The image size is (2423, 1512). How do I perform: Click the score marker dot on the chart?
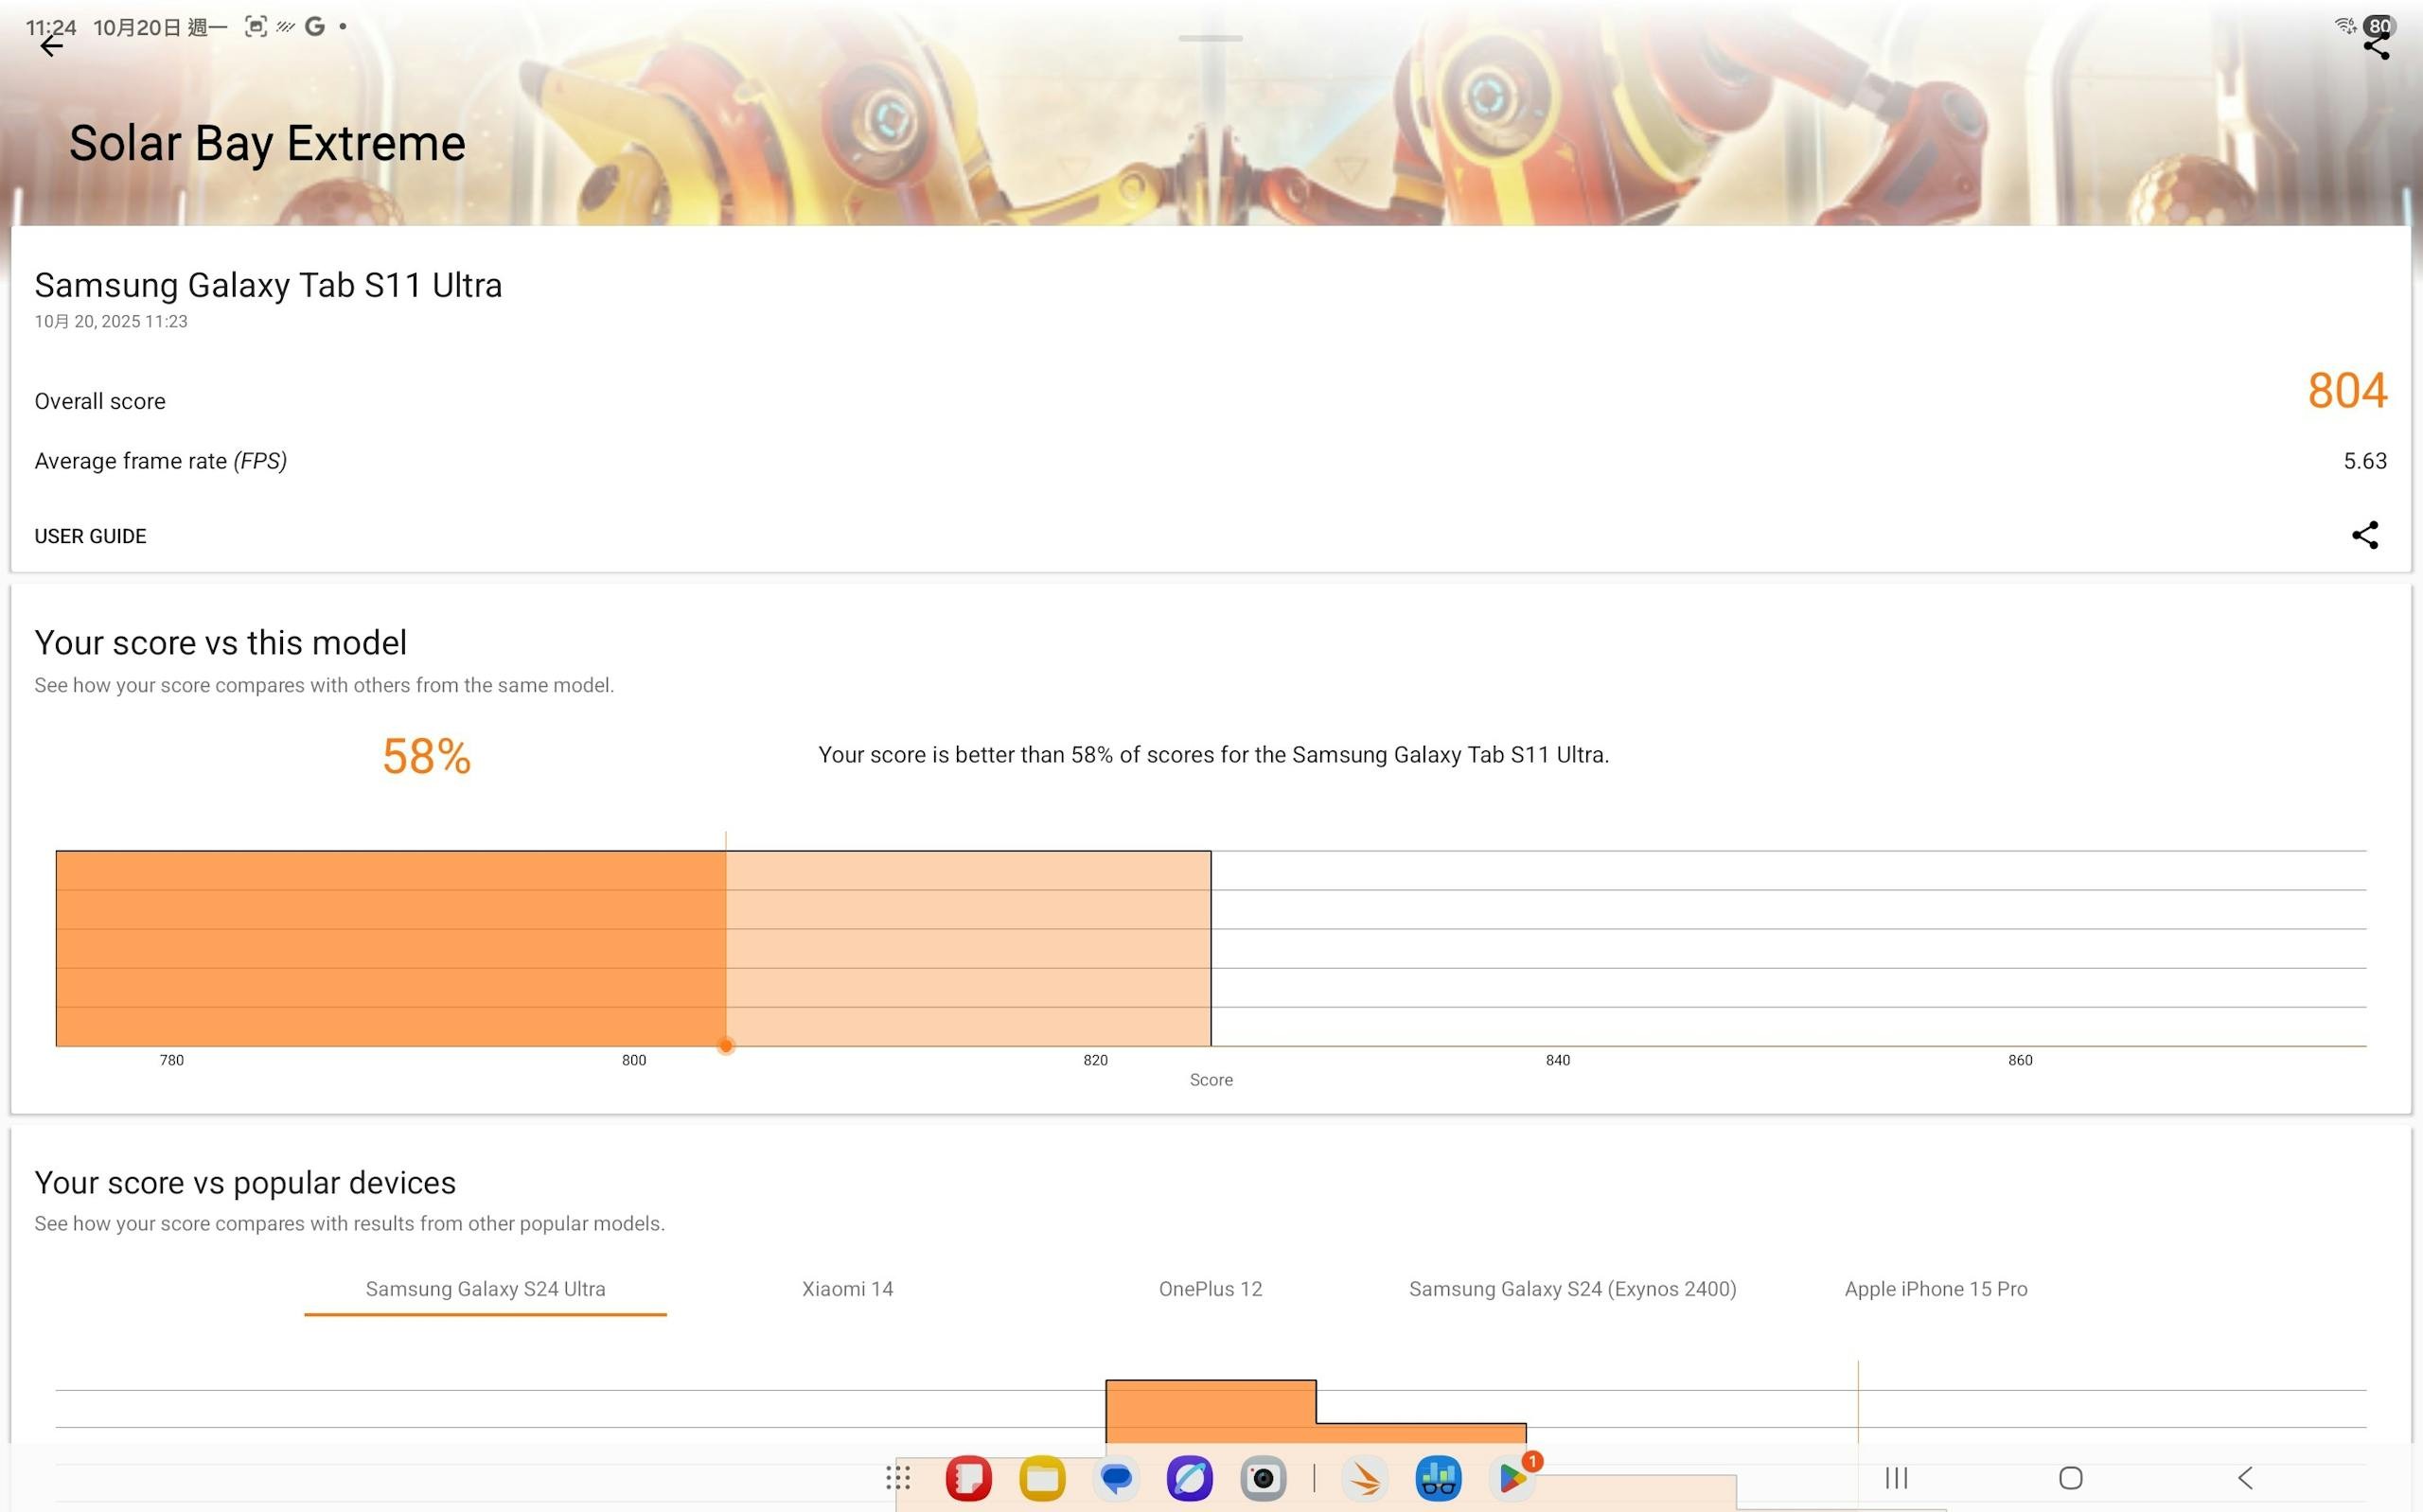tap(726, 1046)
